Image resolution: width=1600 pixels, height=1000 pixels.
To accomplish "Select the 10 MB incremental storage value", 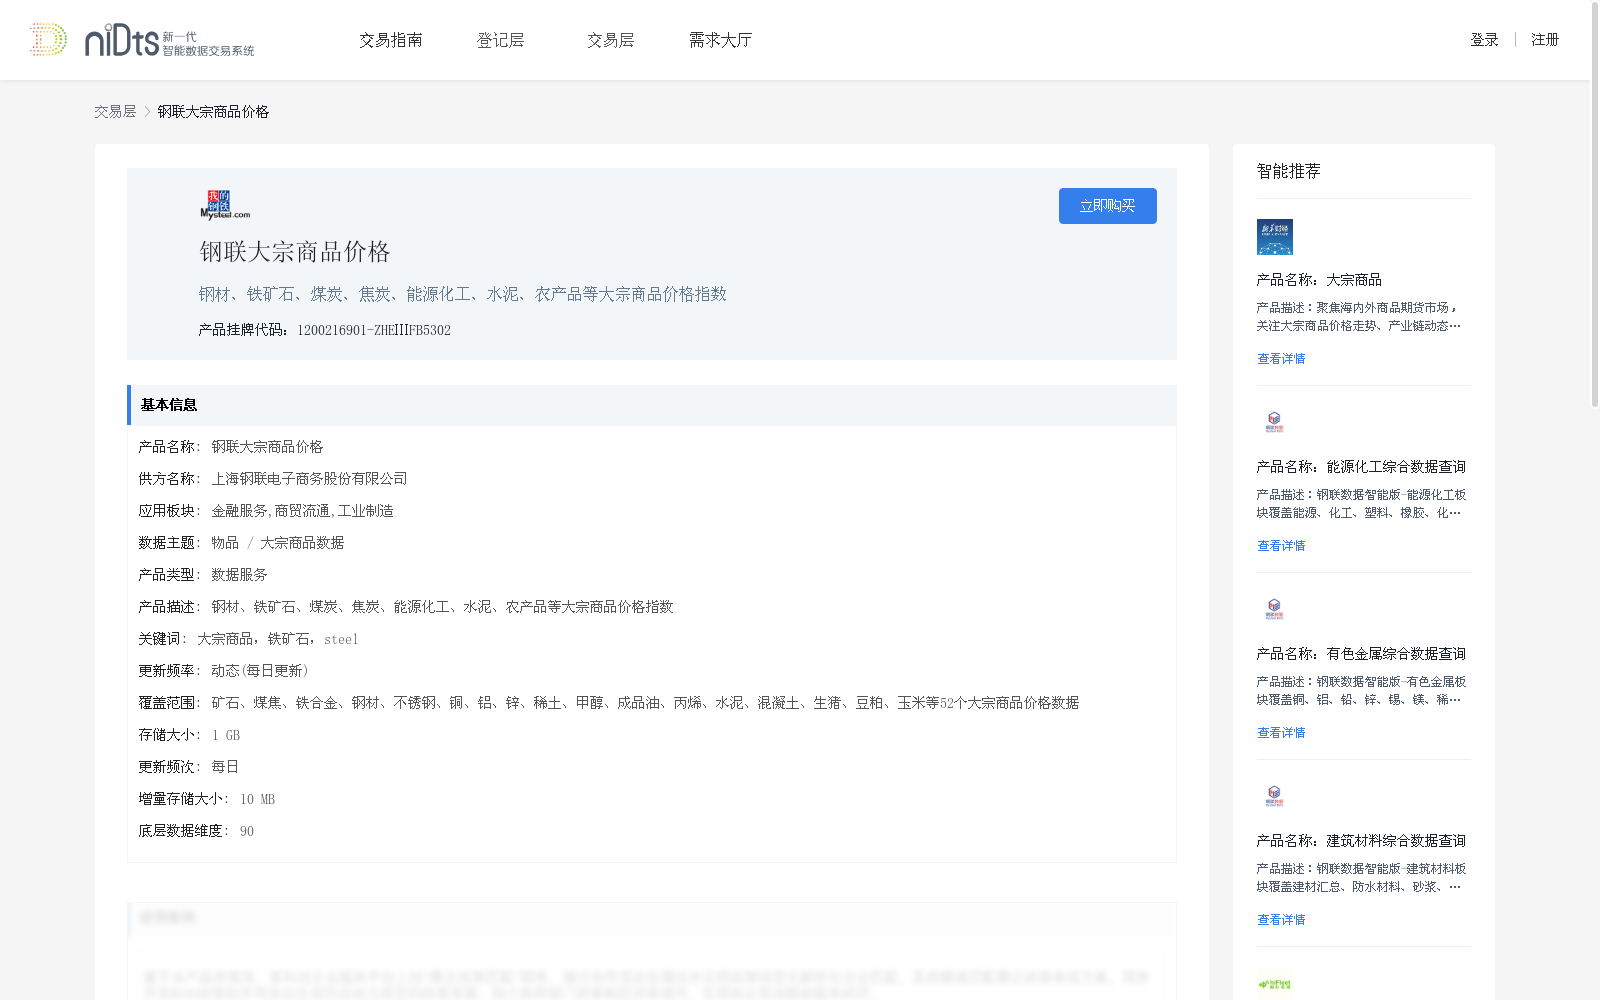I will pos(257,799).
